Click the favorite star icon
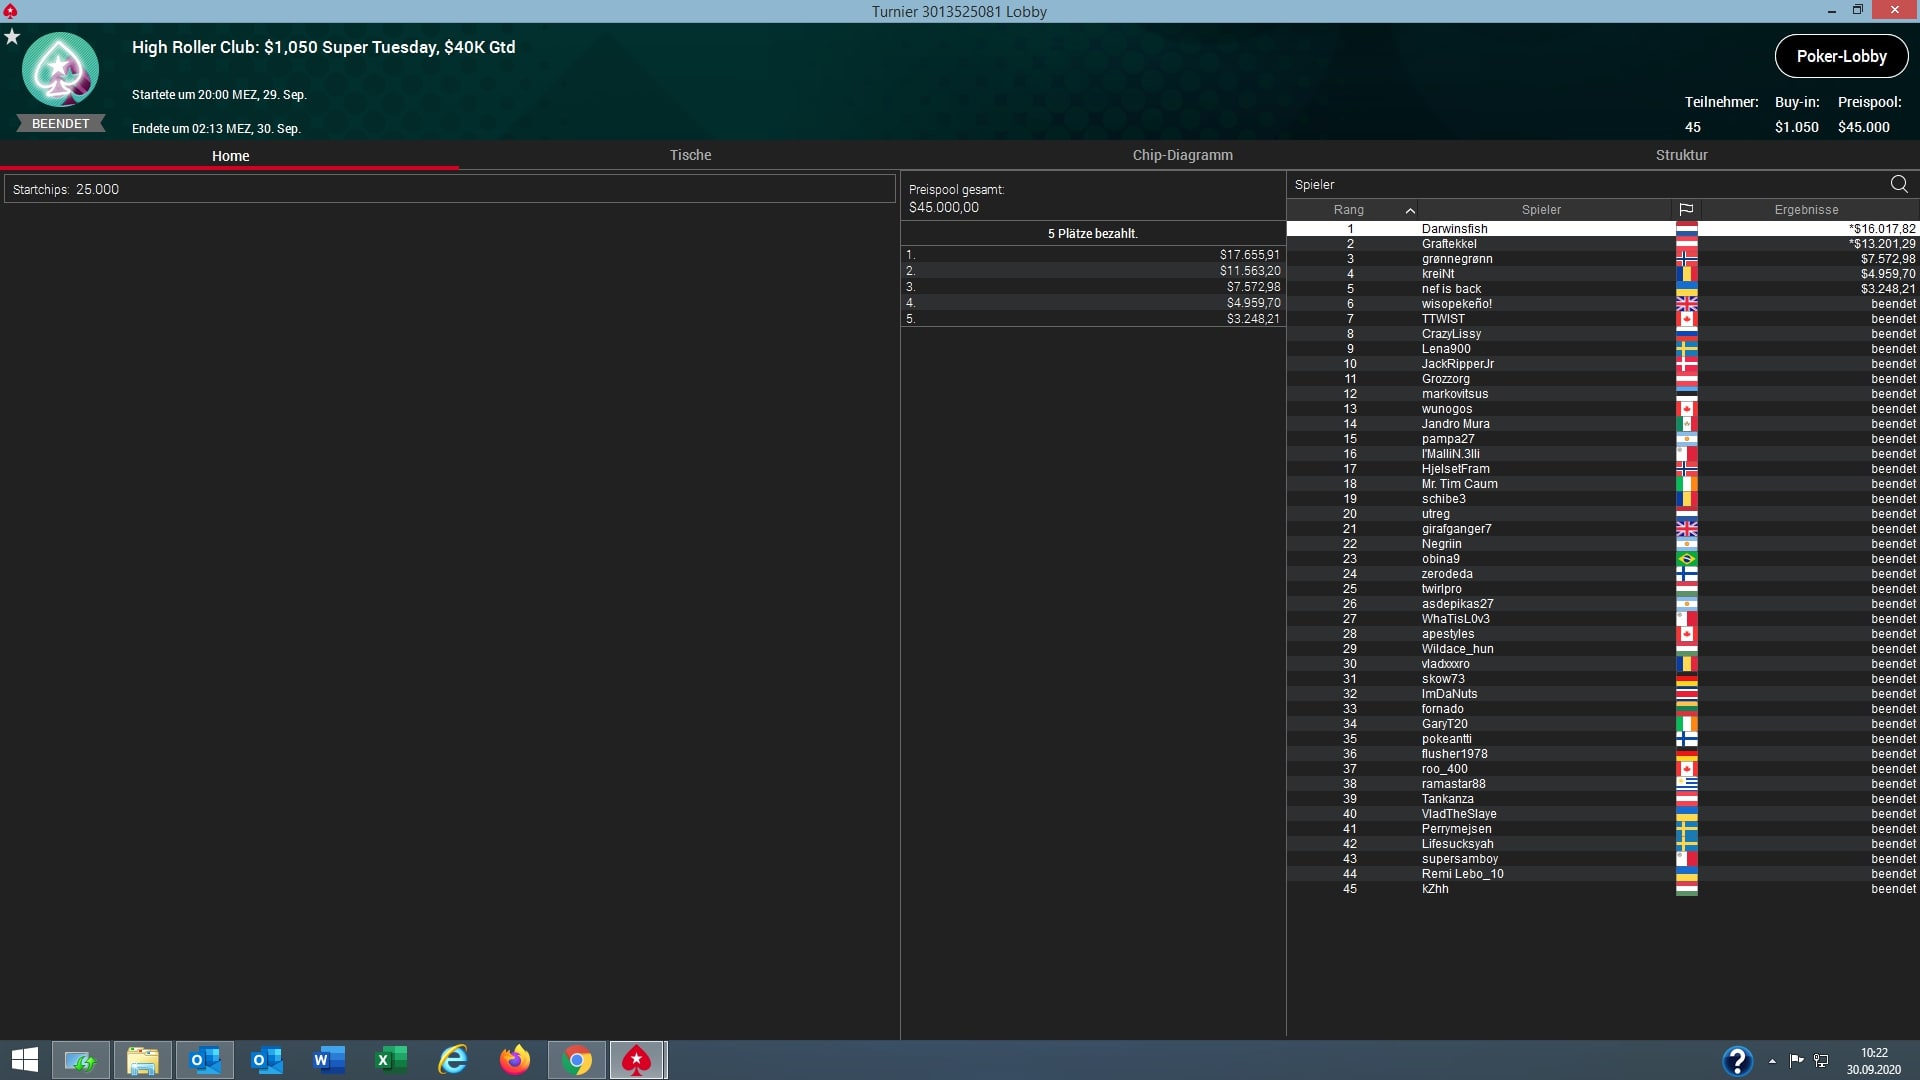This screenshot has width=1920, height=1080. point(12,37)
